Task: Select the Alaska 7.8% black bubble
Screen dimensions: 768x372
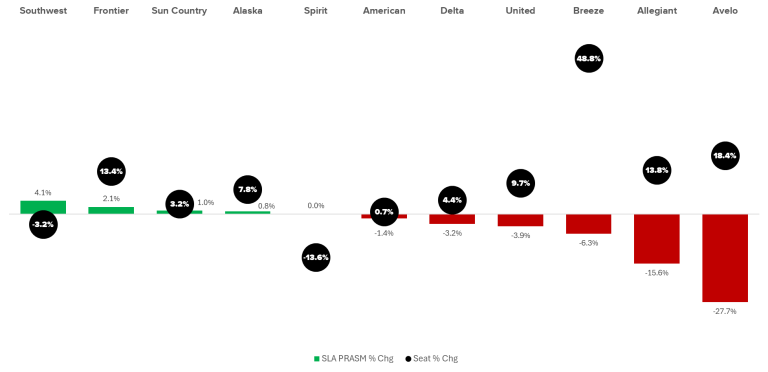Action: tap(248, 189)
